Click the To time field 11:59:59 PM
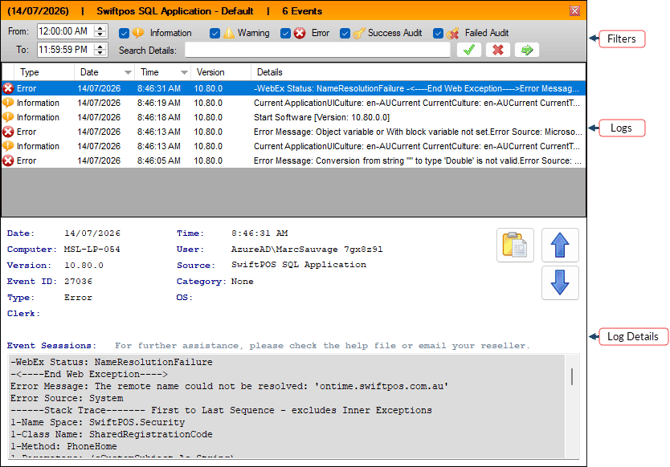670x467 pixels. point(66,50)
